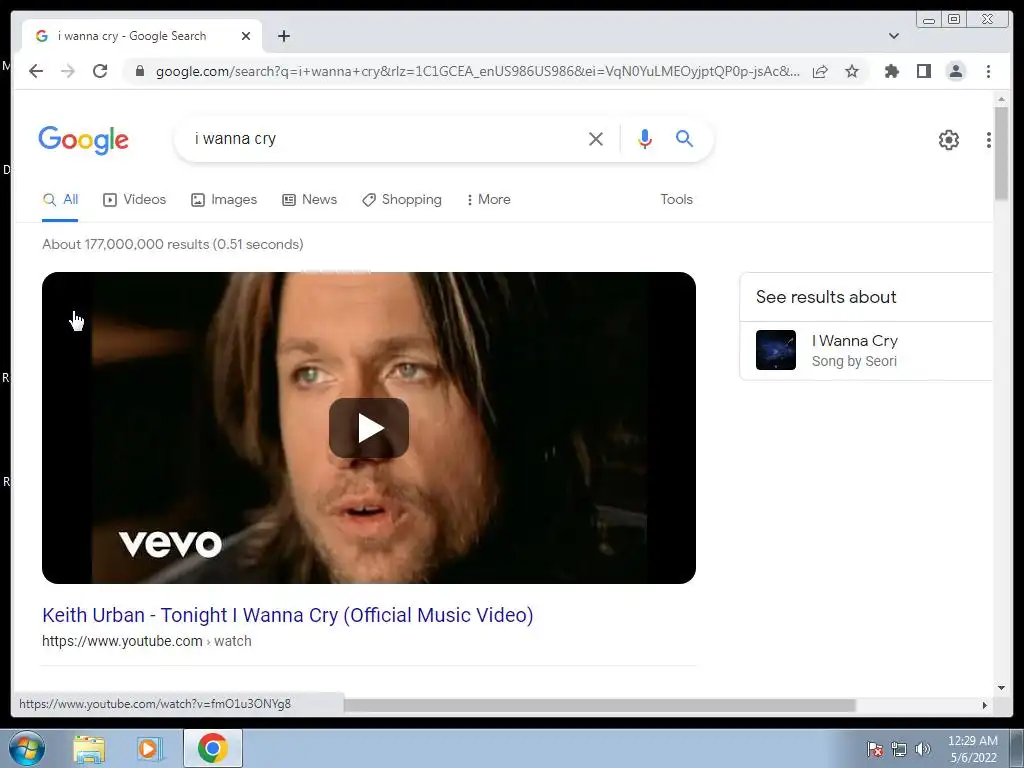
Task: Switch to the Shopping tab
Action: (x=402, y=200)
